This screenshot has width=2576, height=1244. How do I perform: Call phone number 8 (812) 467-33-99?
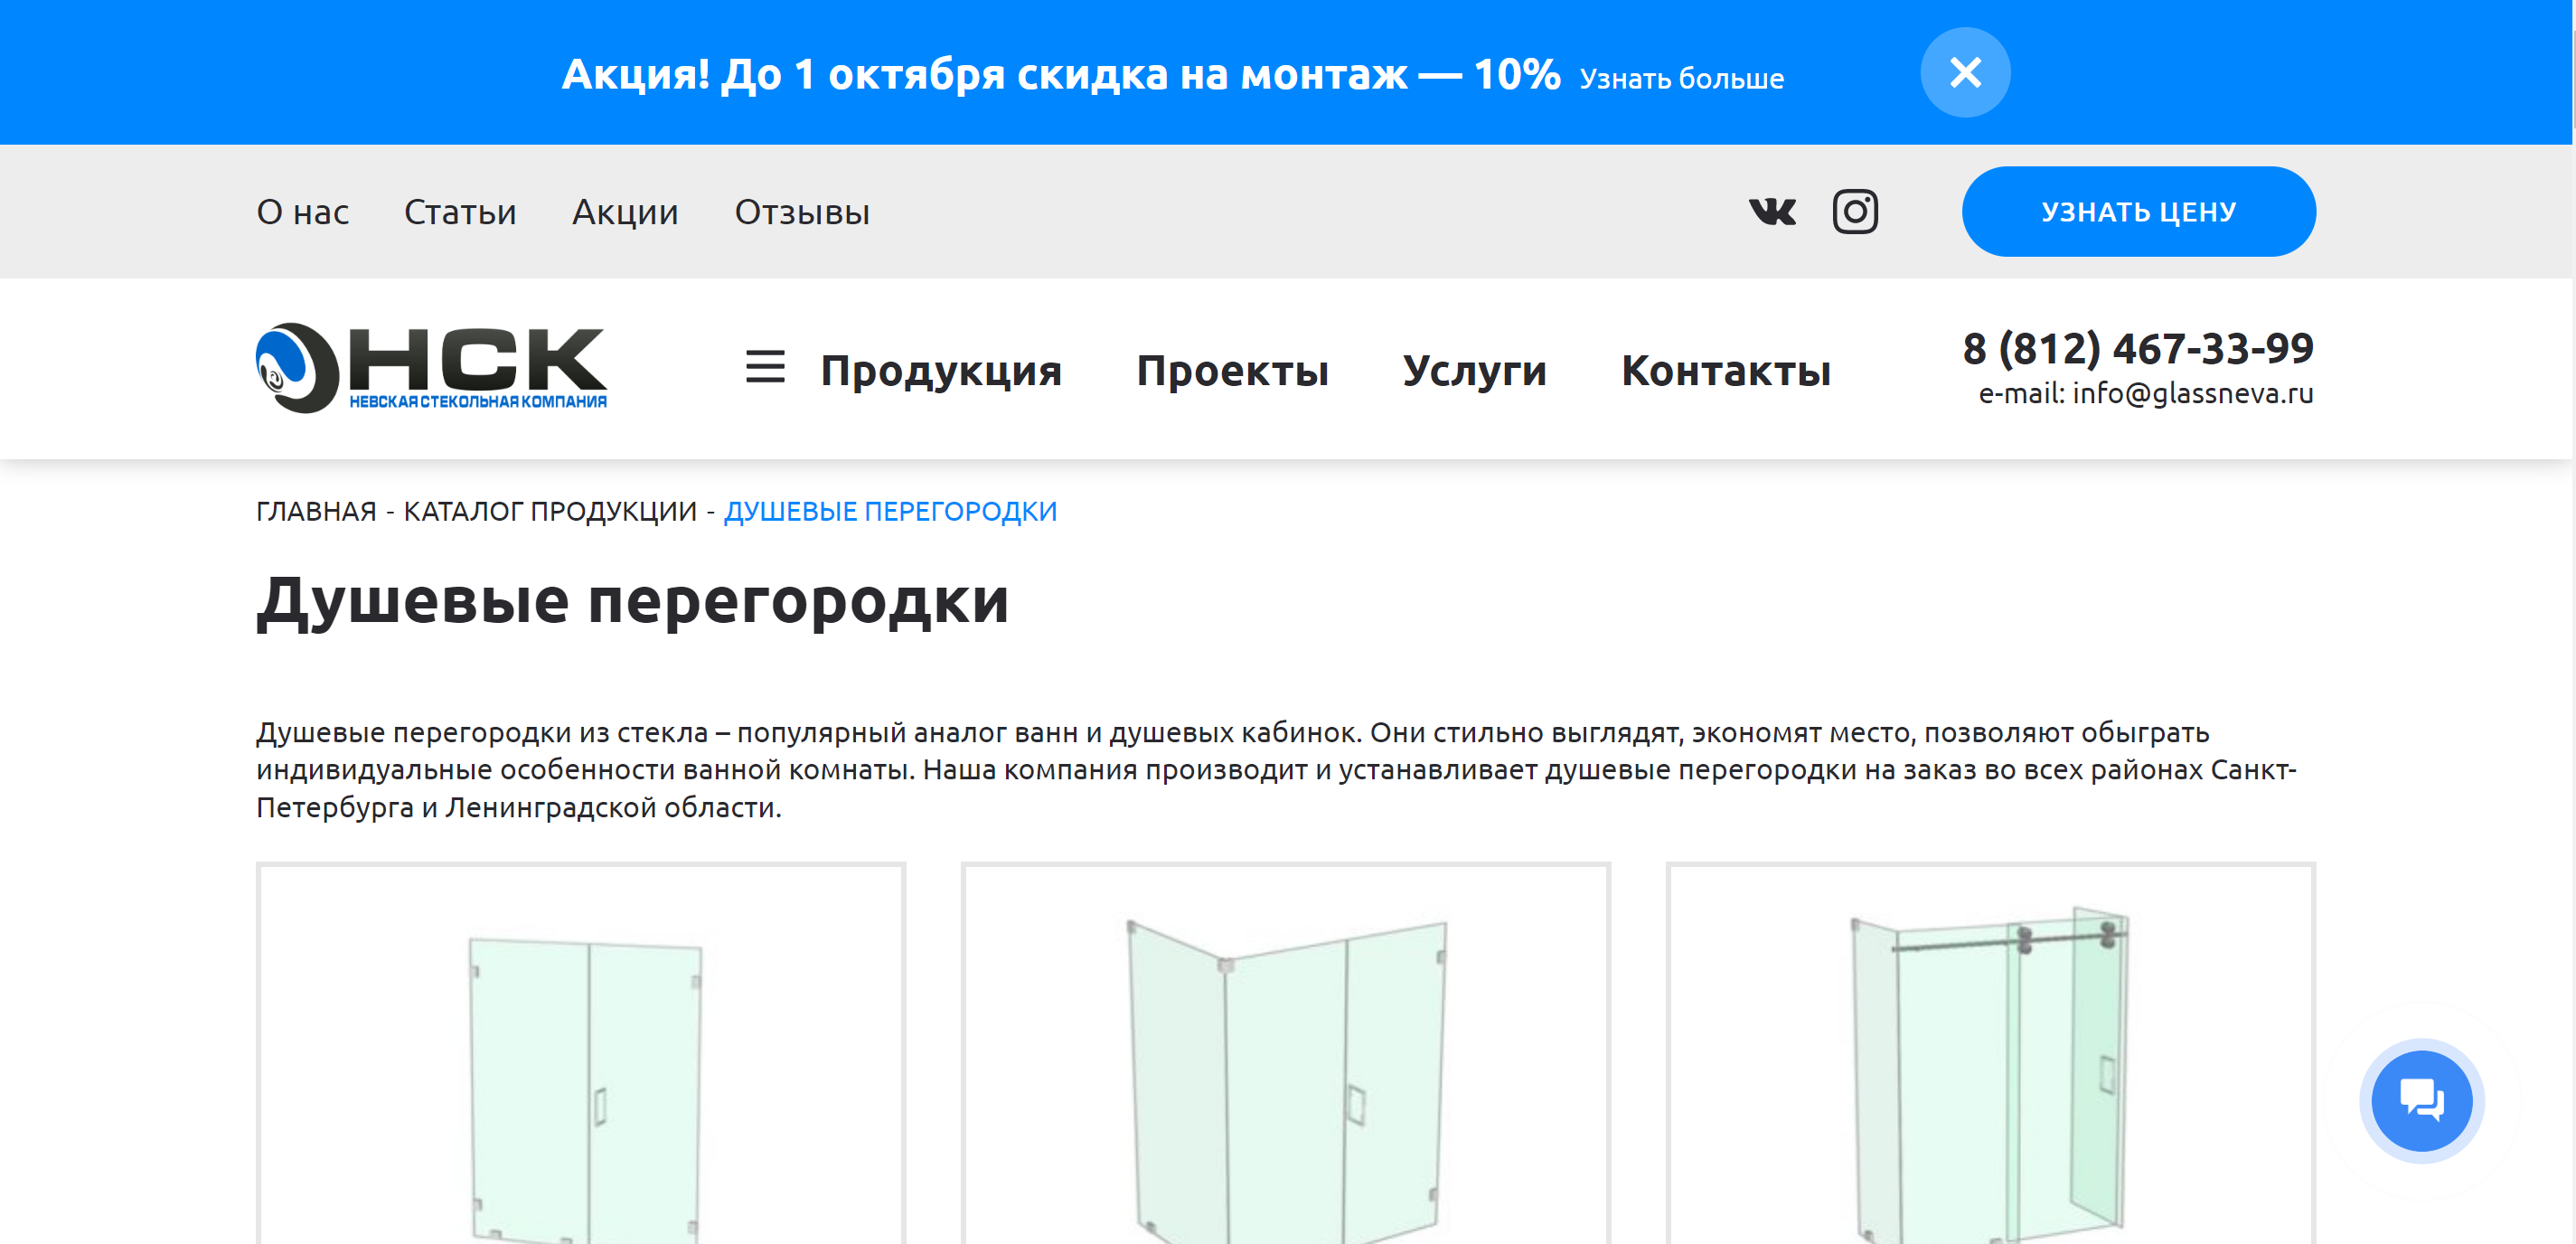[x=2138, y=348]
